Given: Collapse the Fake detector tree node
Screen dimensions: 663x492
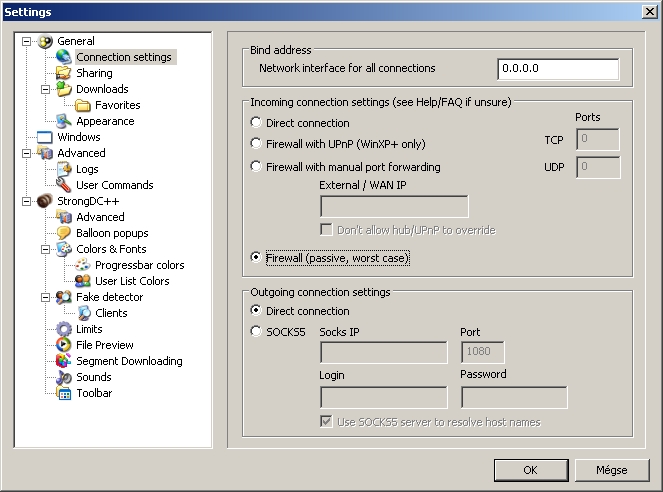Looking at the screenshot, I should [x=45, y=297].
